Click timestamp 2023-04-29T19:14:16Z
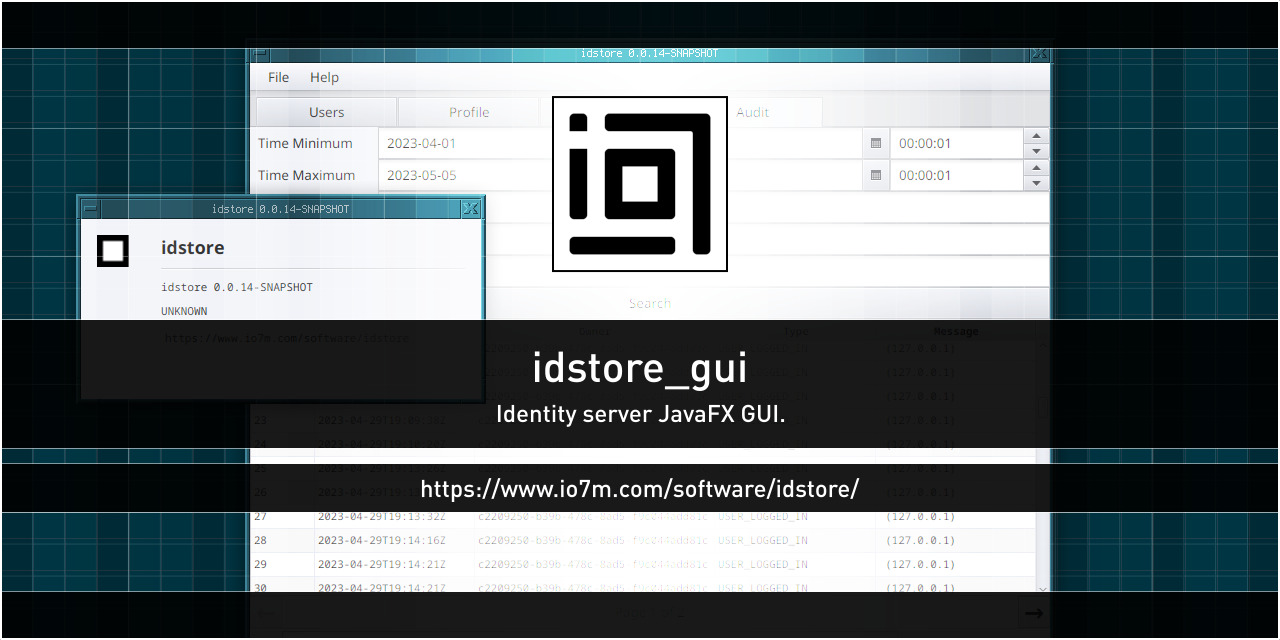This screenshot has width=1280, height=640. point(382,540)
